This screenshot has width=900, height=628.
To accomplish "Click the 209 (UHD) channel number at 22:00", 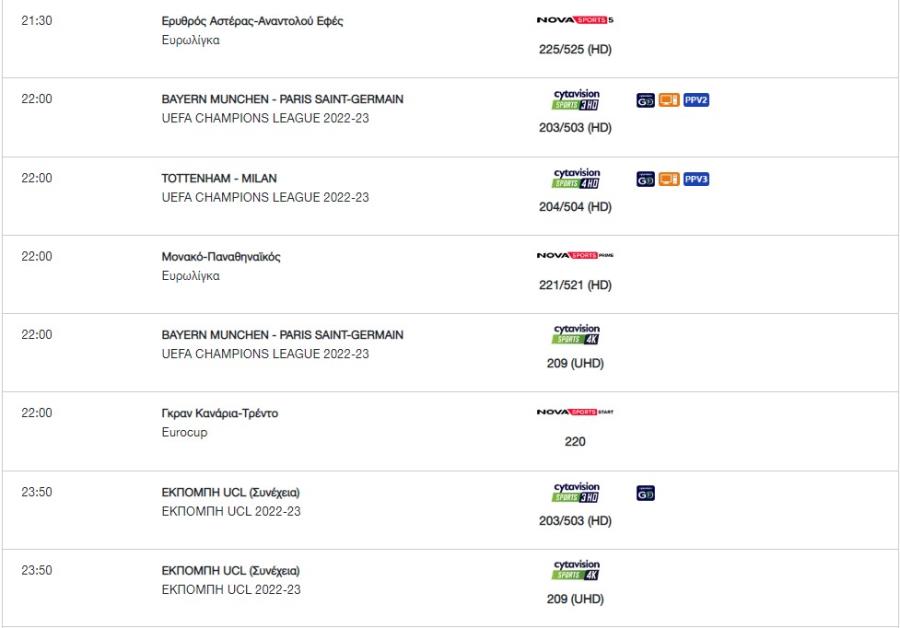I will 575,363.
